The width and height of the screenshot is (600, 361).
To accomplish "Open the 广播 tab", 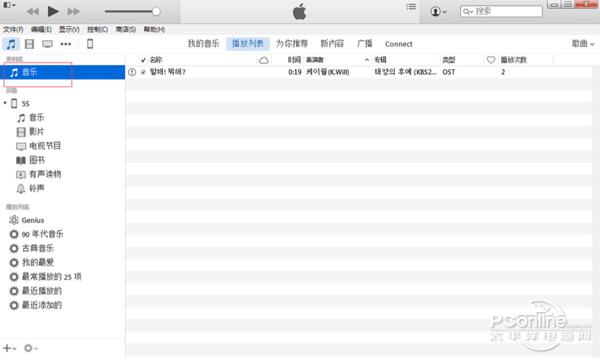I will point(364,44).
